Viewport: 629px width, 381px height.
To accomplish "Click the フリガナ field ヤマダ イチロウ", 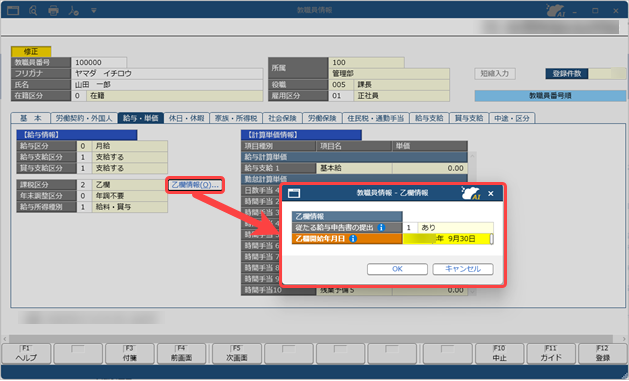I will [167, 74].
